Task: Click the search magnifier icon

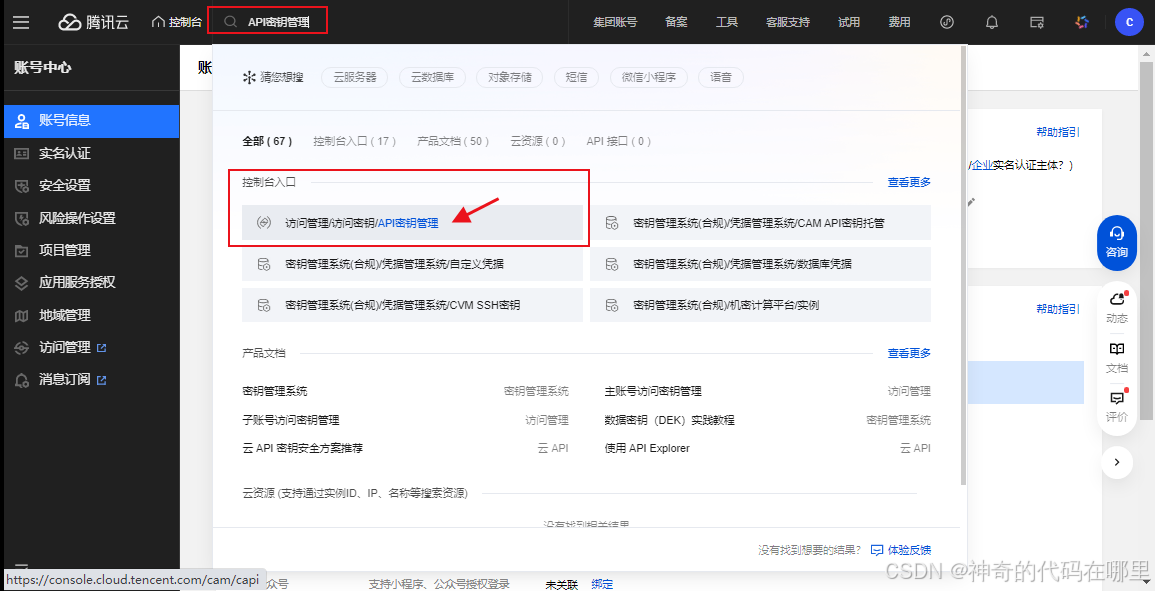Action: [231, 22]
